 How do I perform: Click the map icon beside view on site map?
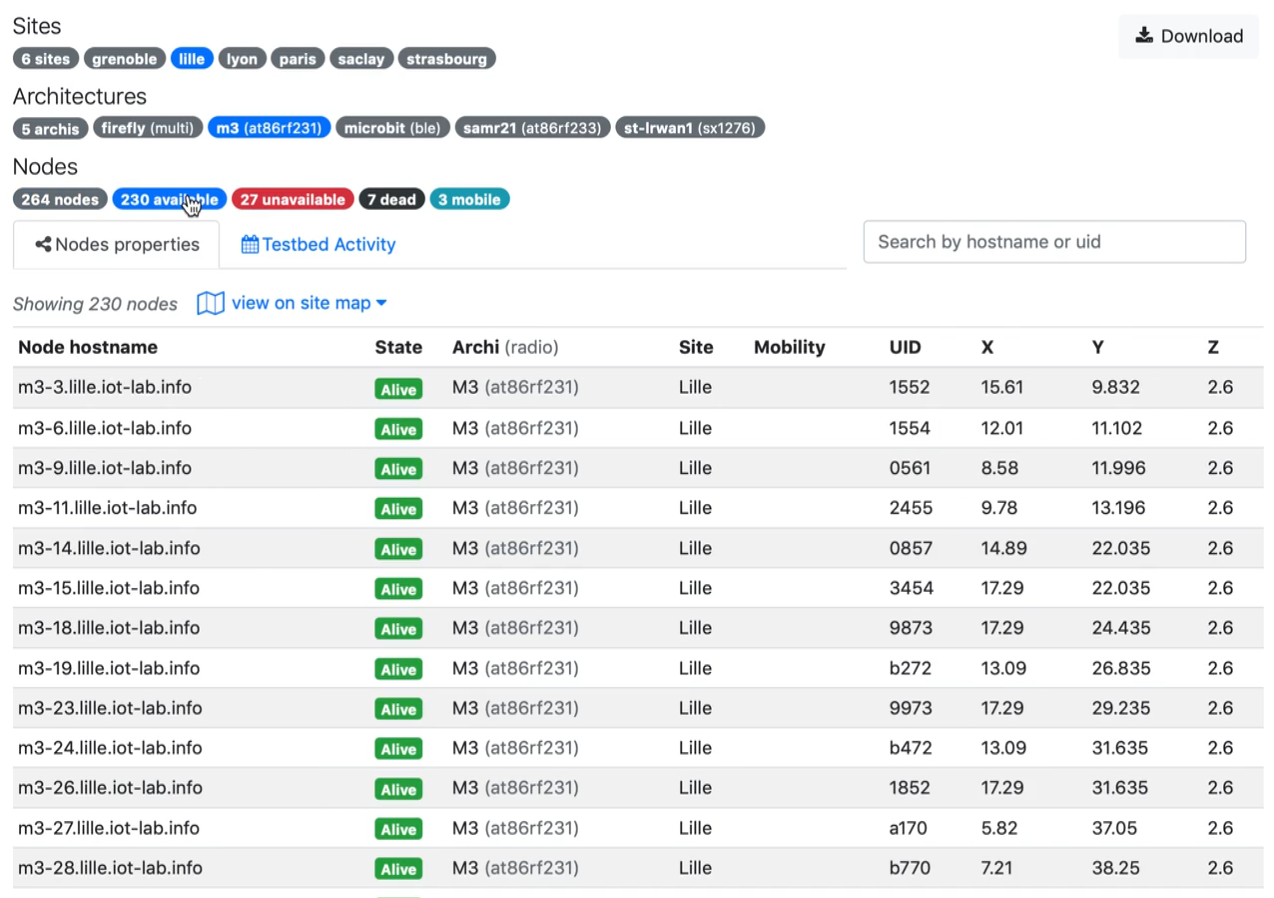click(210, 303)
